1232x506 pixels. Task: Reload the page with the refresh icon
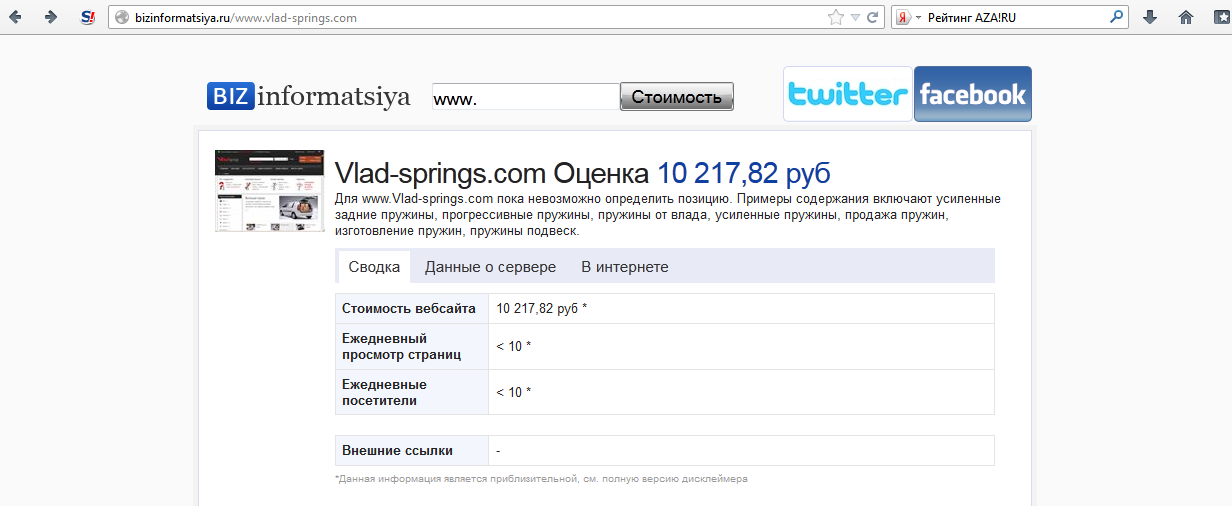(872, 17)
